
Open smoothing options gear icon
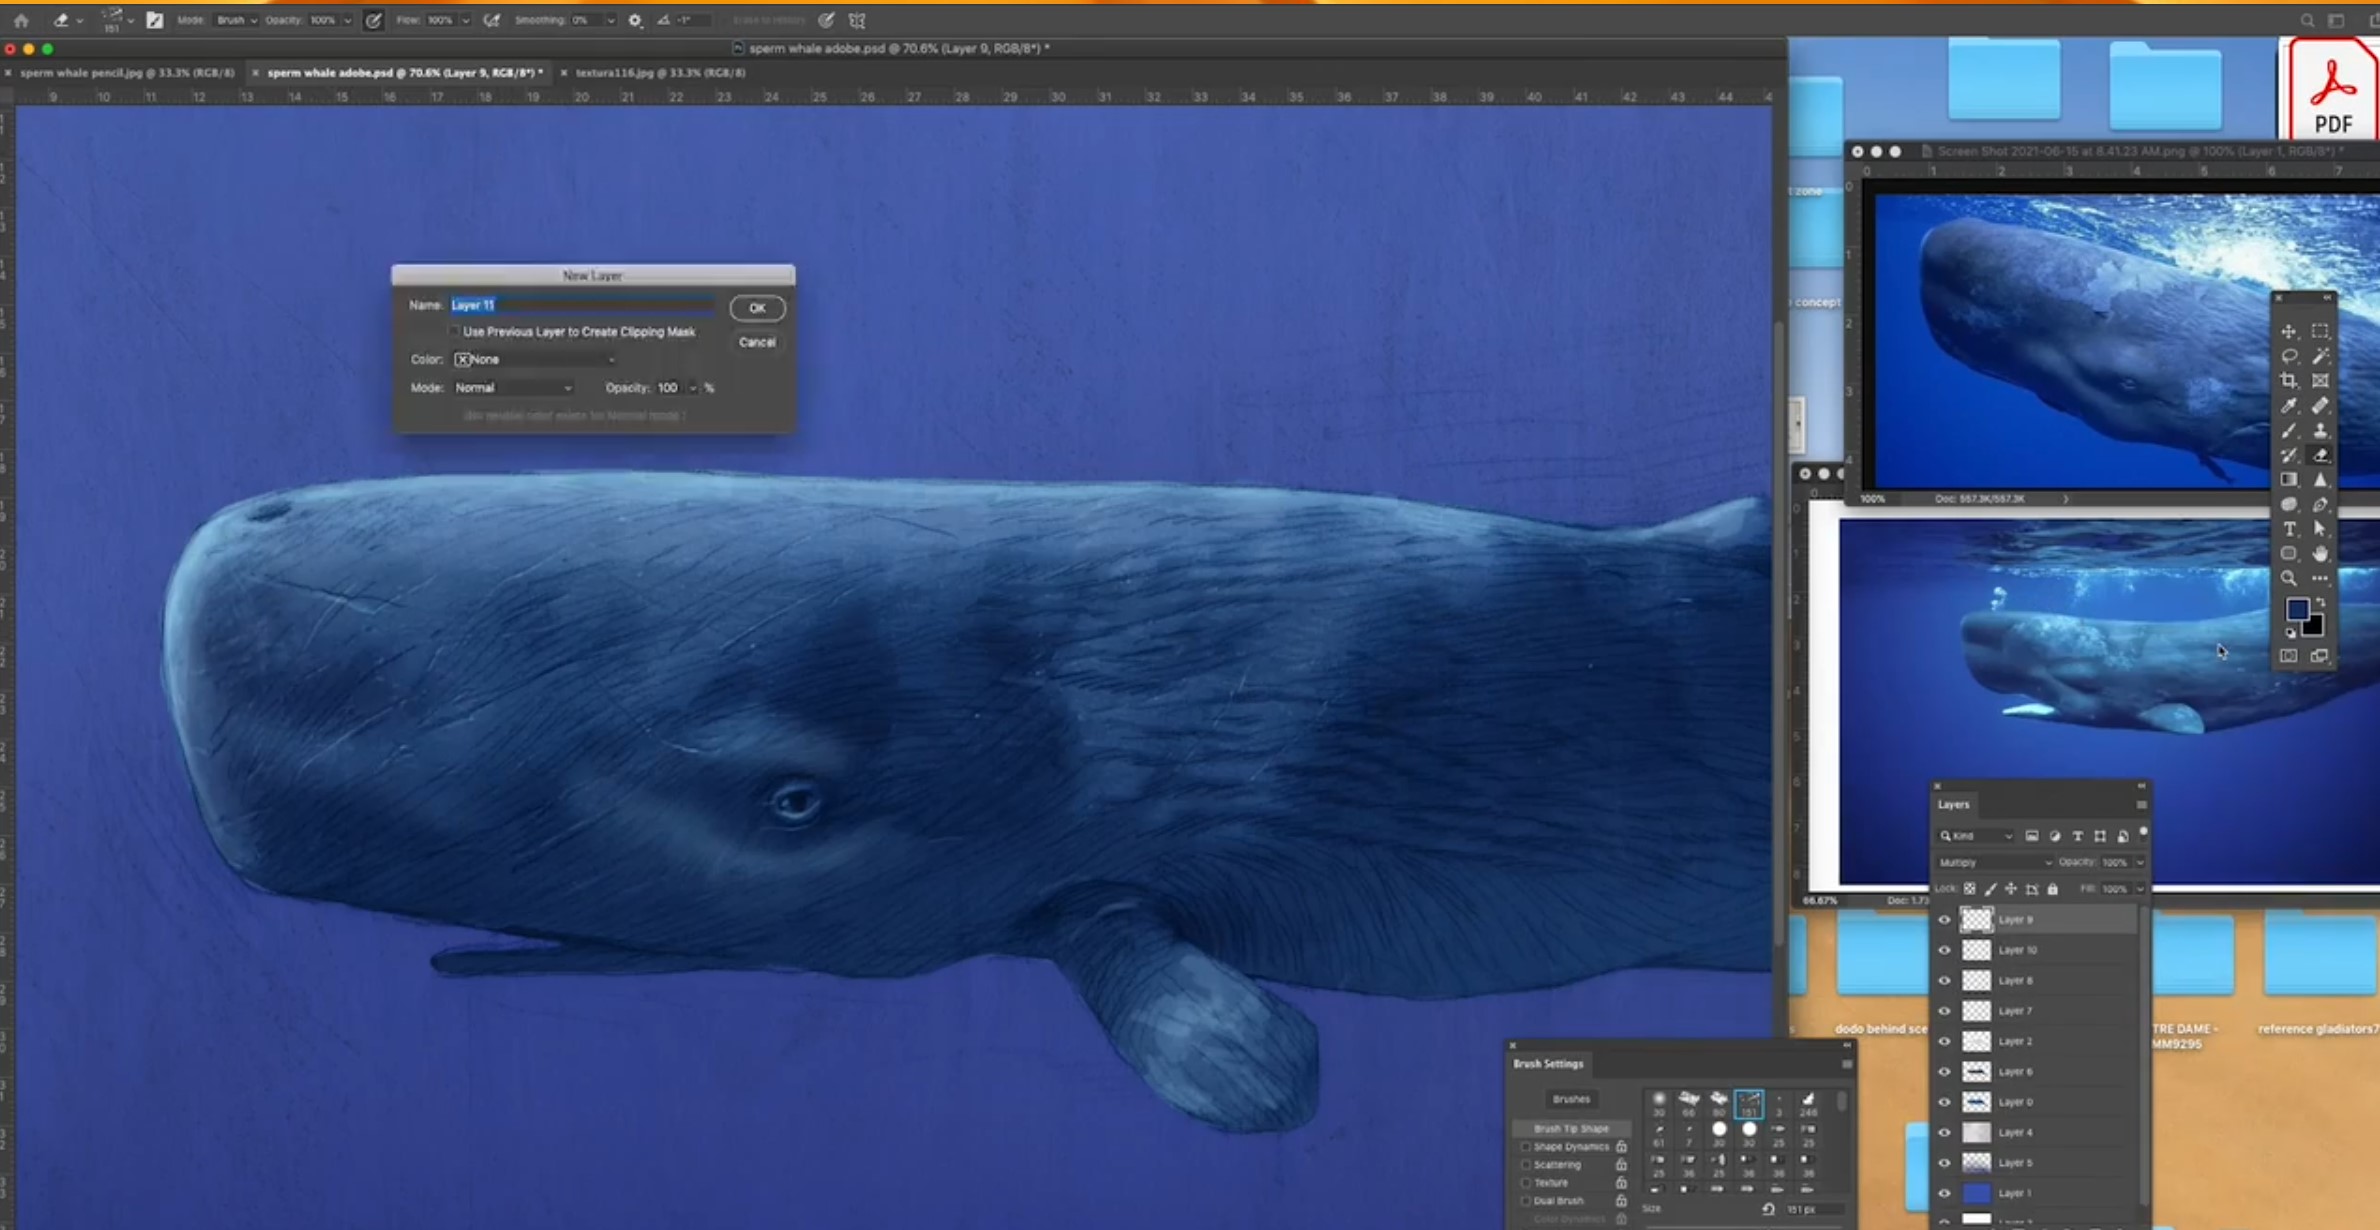click(635, 20)
